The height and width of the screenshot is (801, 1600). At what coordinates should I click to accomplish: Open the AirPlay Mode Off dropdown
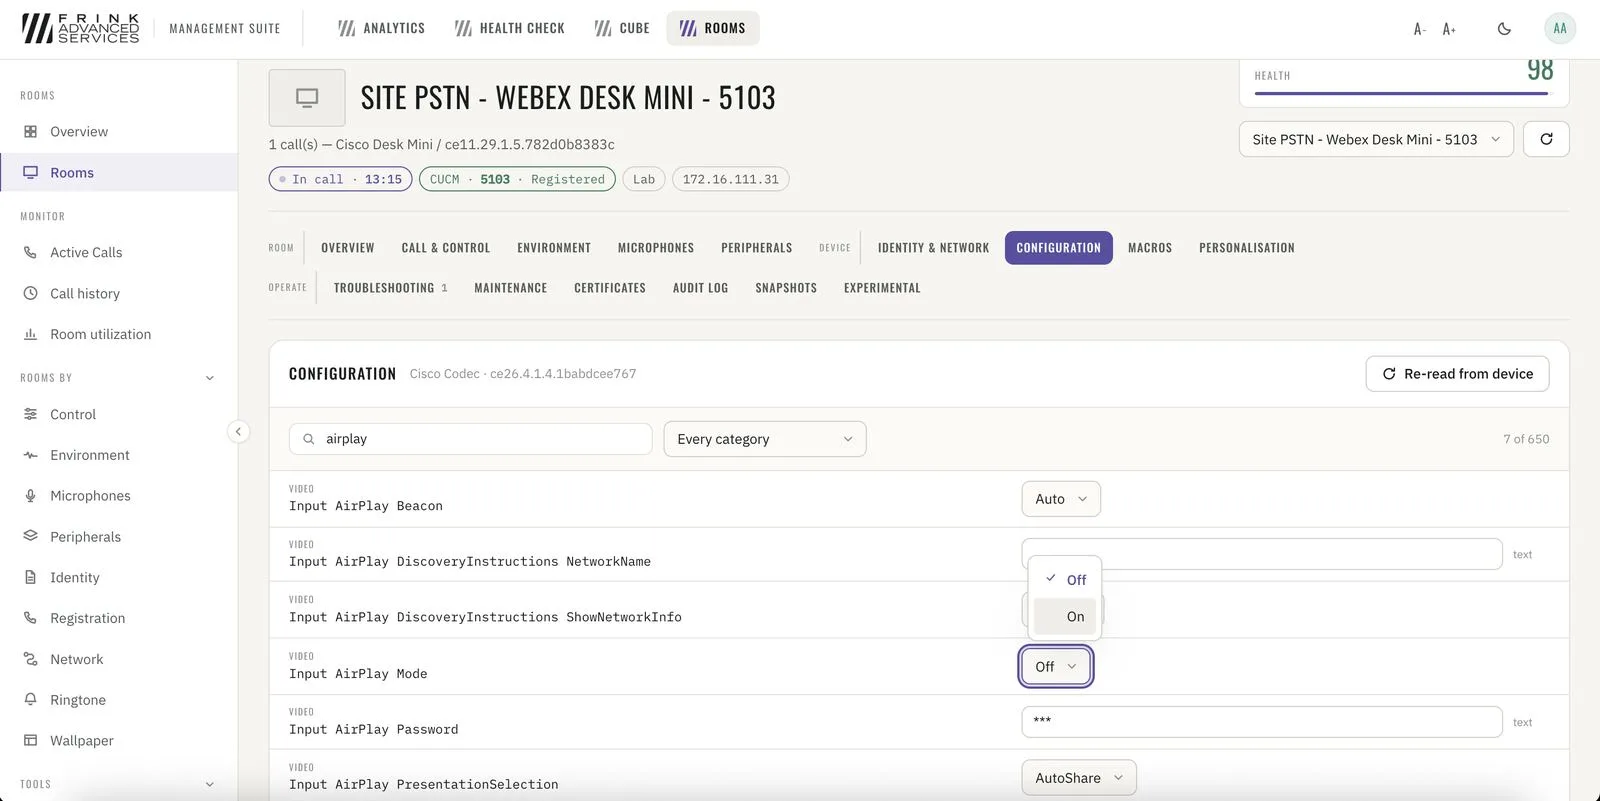point(1056,667)
